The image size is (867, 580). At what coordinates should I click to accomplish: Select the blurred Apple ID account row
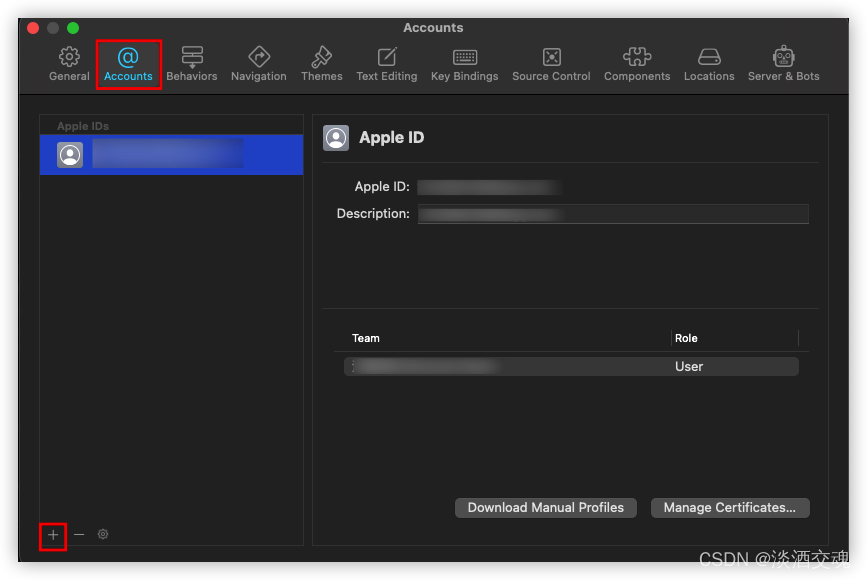(x=171, y=155)
